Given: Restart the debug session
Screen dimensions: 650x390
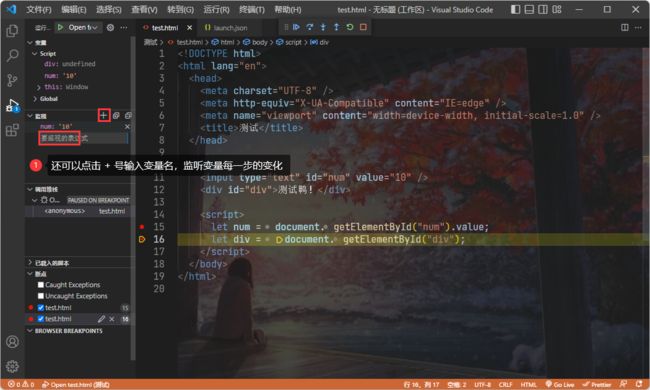Looking at the screenshot, I should tap(350, 27).
